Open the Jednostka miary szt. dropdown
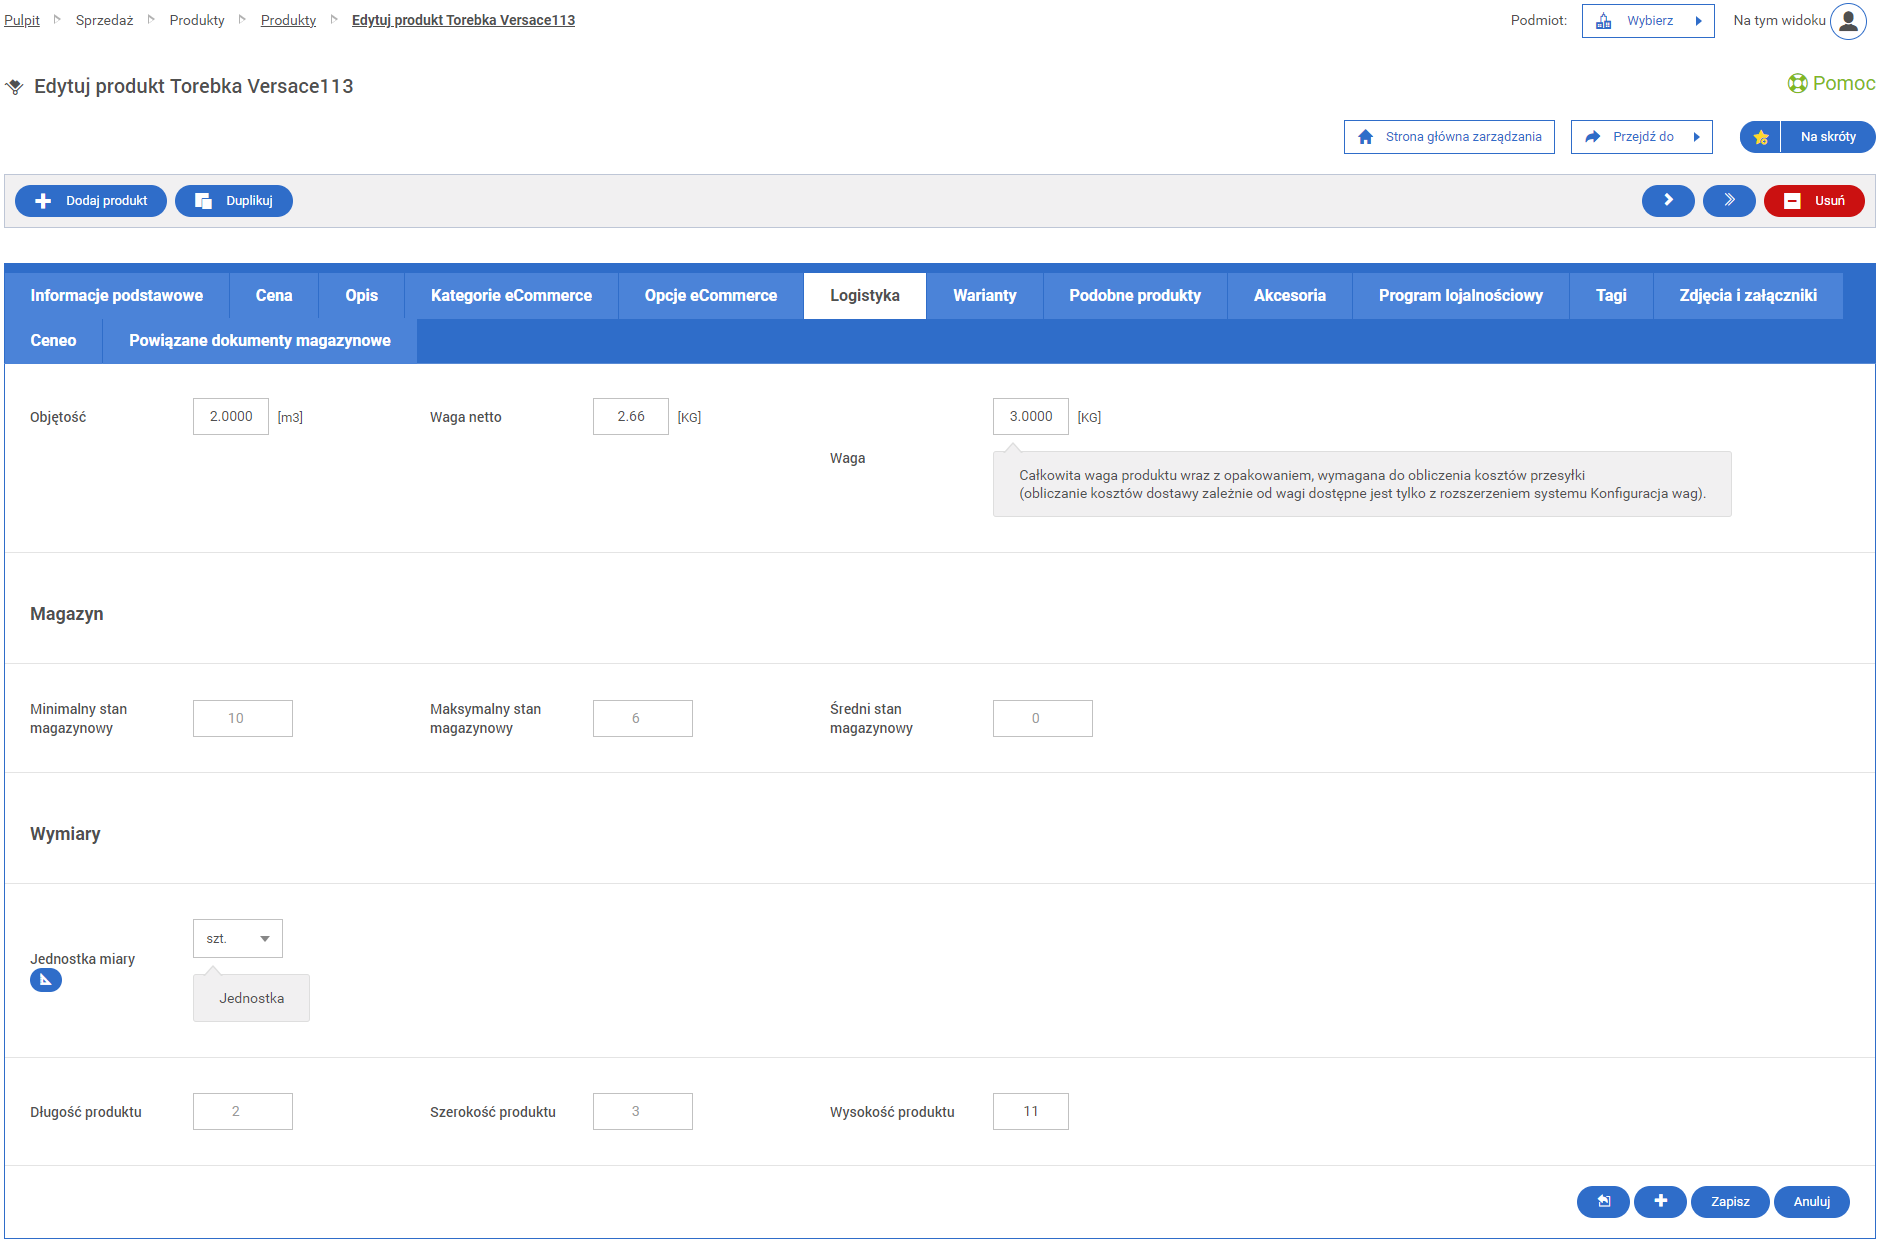This screenshot has height=1240, width=1877. (x=237, y=939)
